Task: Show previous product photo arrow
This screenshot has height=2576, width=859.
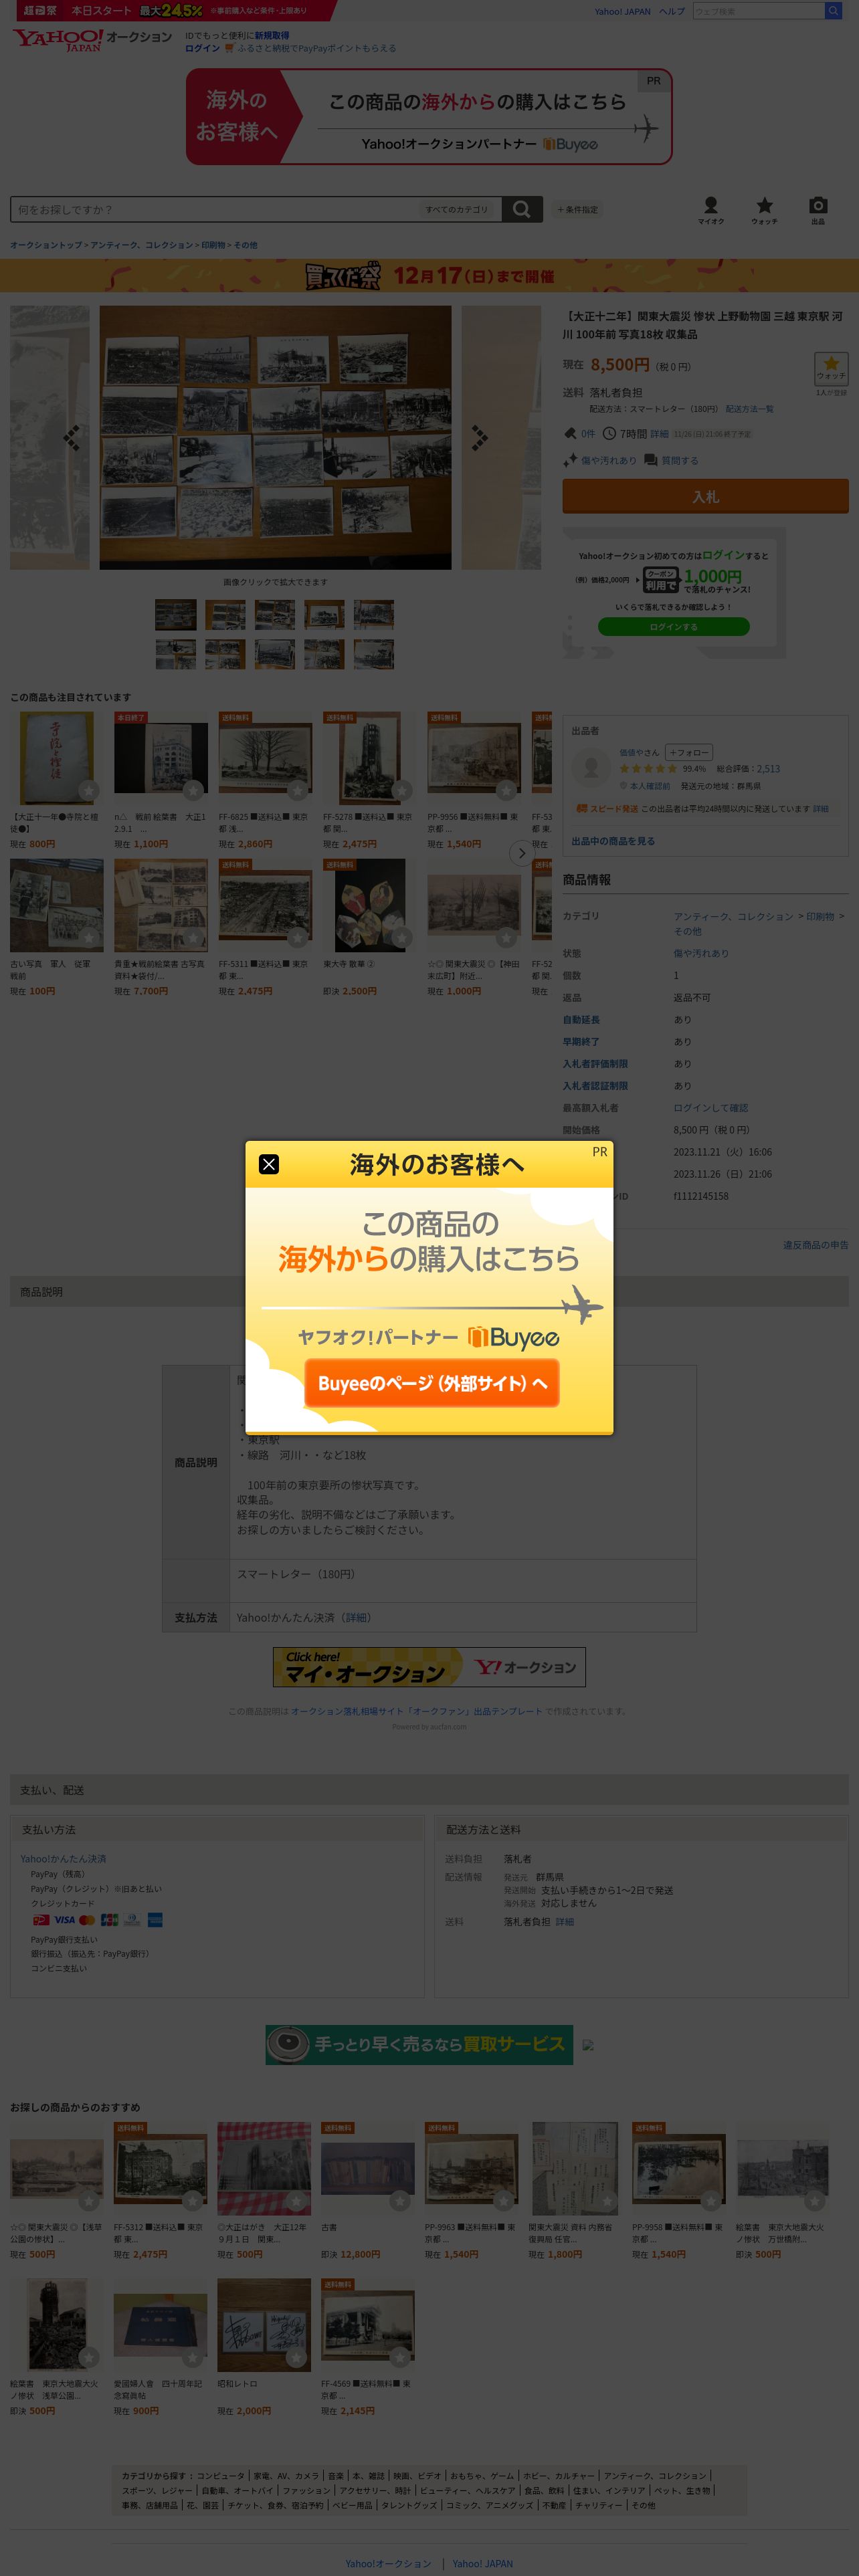Action: (71, 437)
